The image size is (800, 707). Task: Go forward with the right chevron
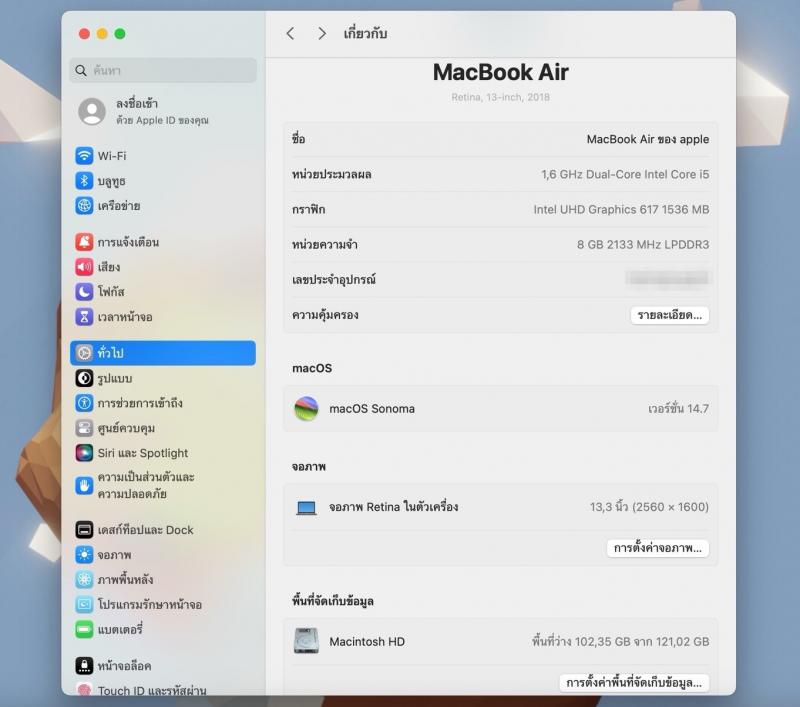coord(322,34)
